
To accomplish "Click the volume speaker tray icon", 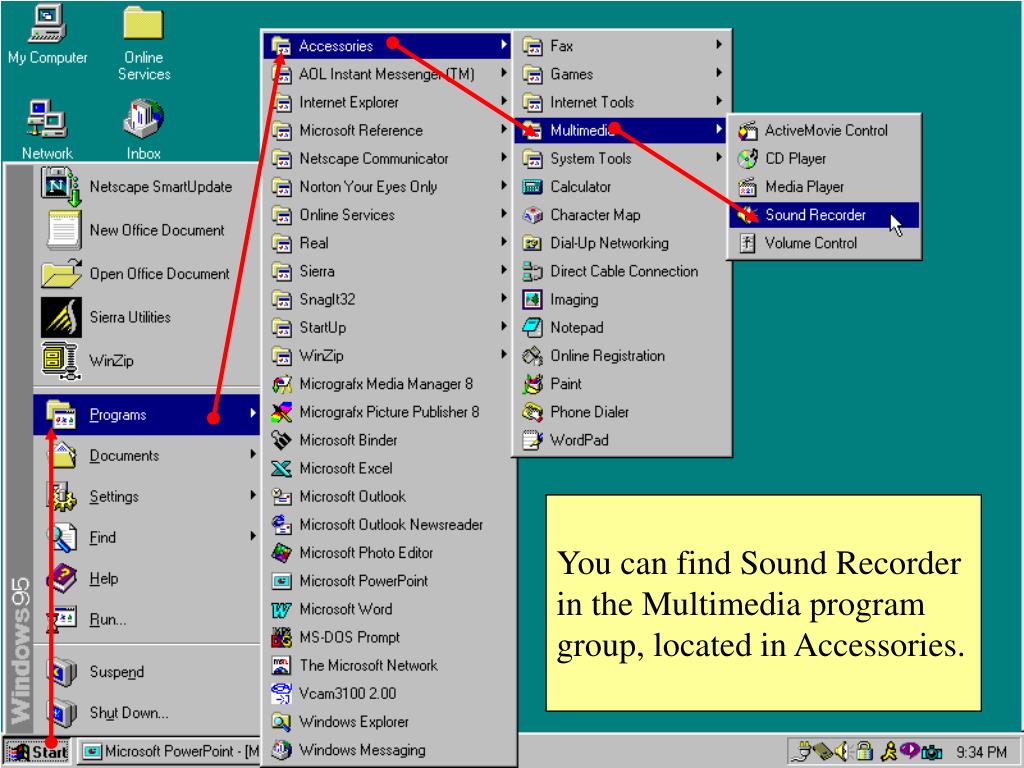I will (x=842, y=752).
